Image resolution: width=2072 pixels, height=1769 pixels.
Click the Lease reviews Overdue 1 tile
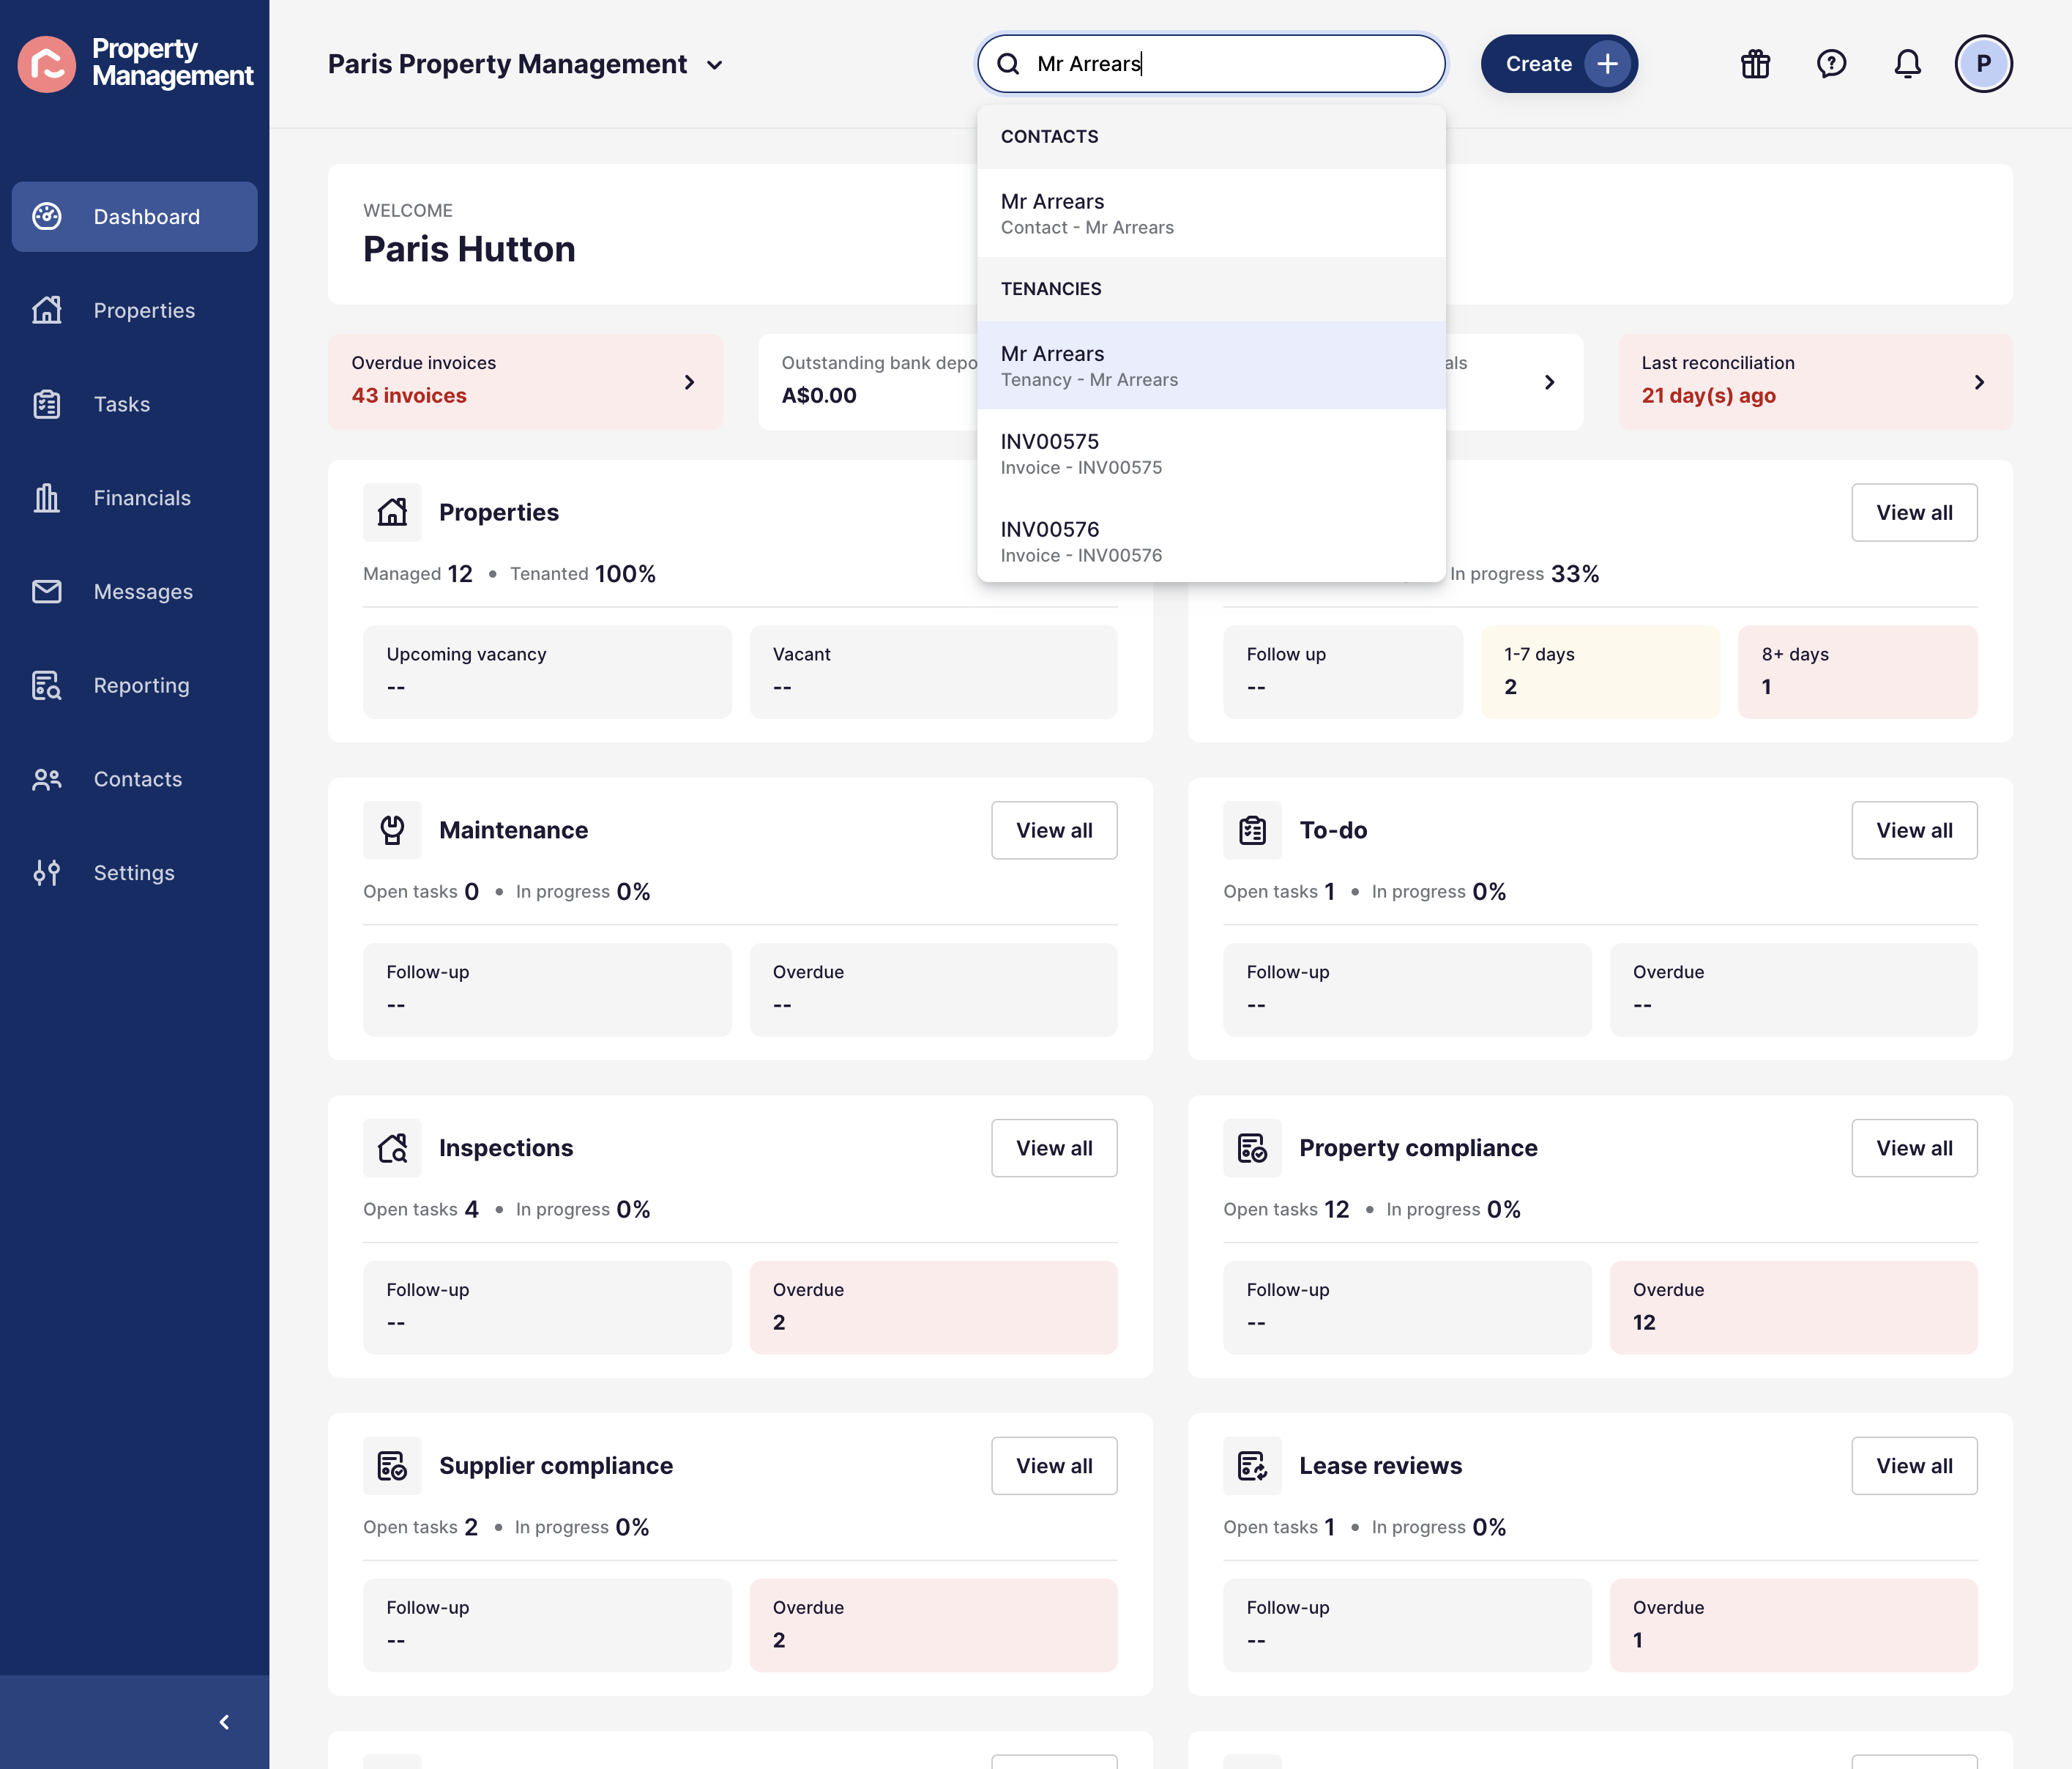coord(1793,1625)
